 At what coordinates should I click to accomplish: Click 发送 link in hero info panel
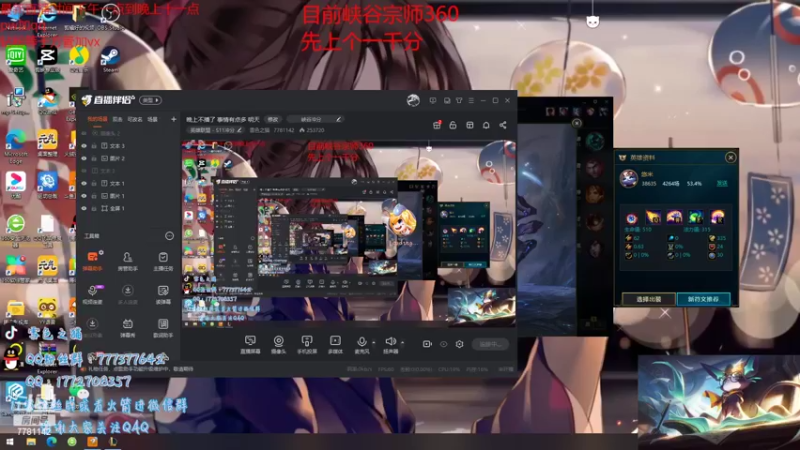click(x=722, y=184)
